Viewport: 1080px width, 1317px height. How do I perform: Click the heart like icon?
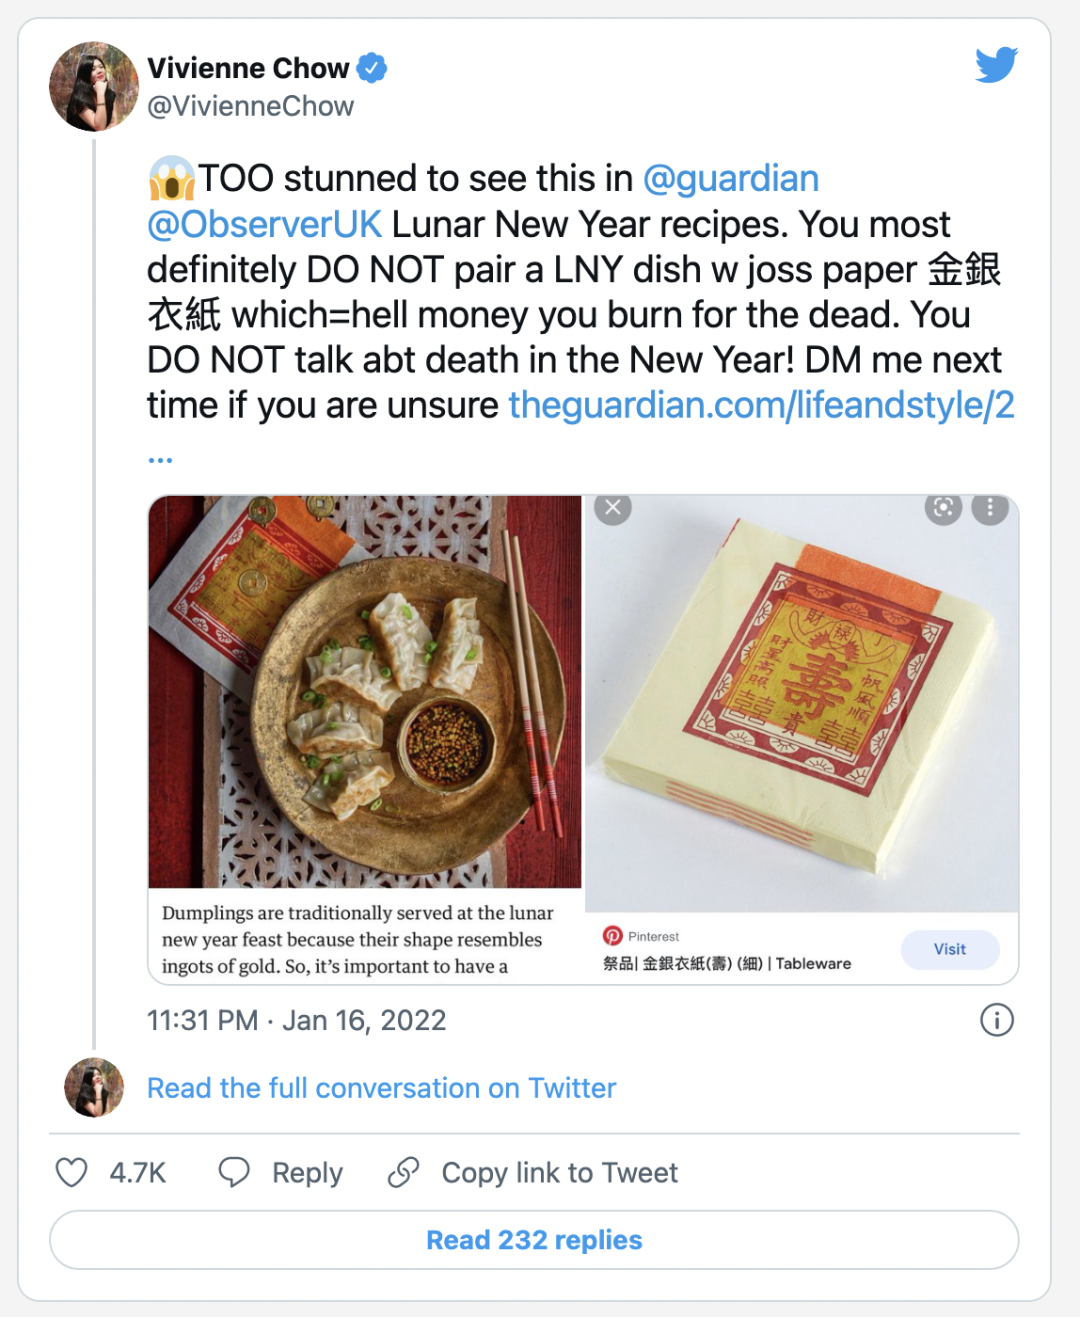click(x=71, y=1172)
